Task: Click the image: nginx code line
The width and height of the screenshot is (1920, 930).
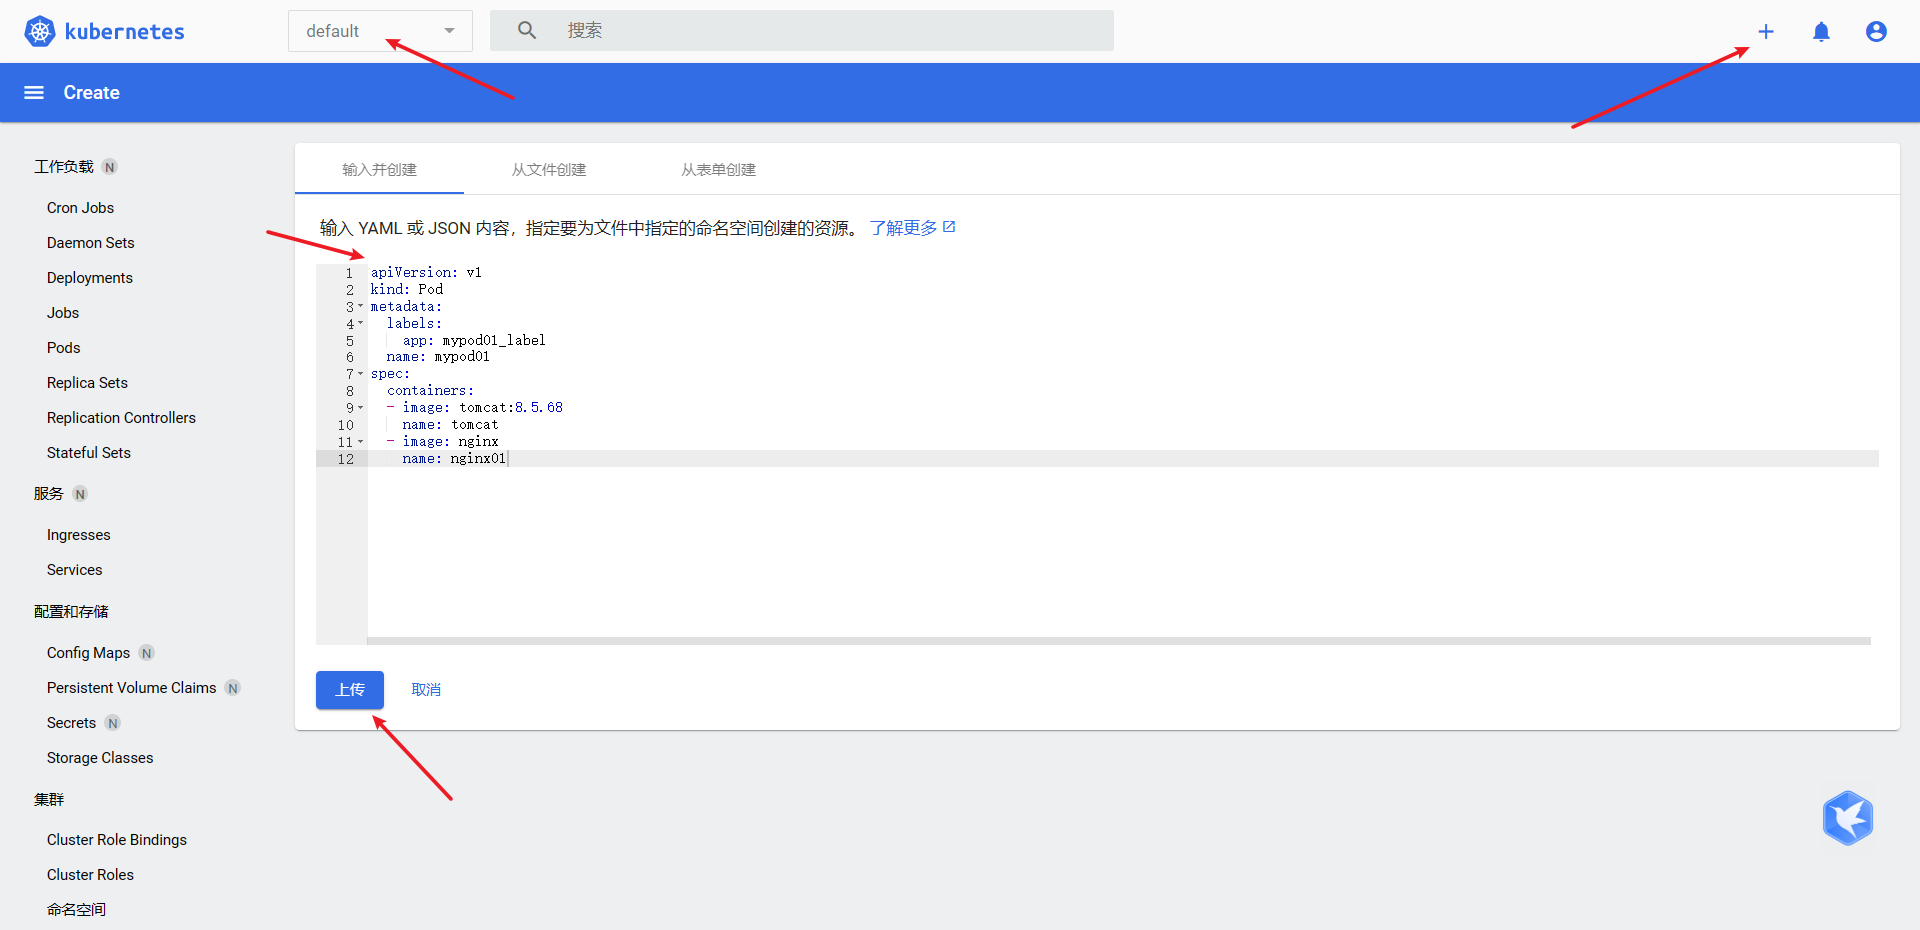Action: tap(450, 442)
